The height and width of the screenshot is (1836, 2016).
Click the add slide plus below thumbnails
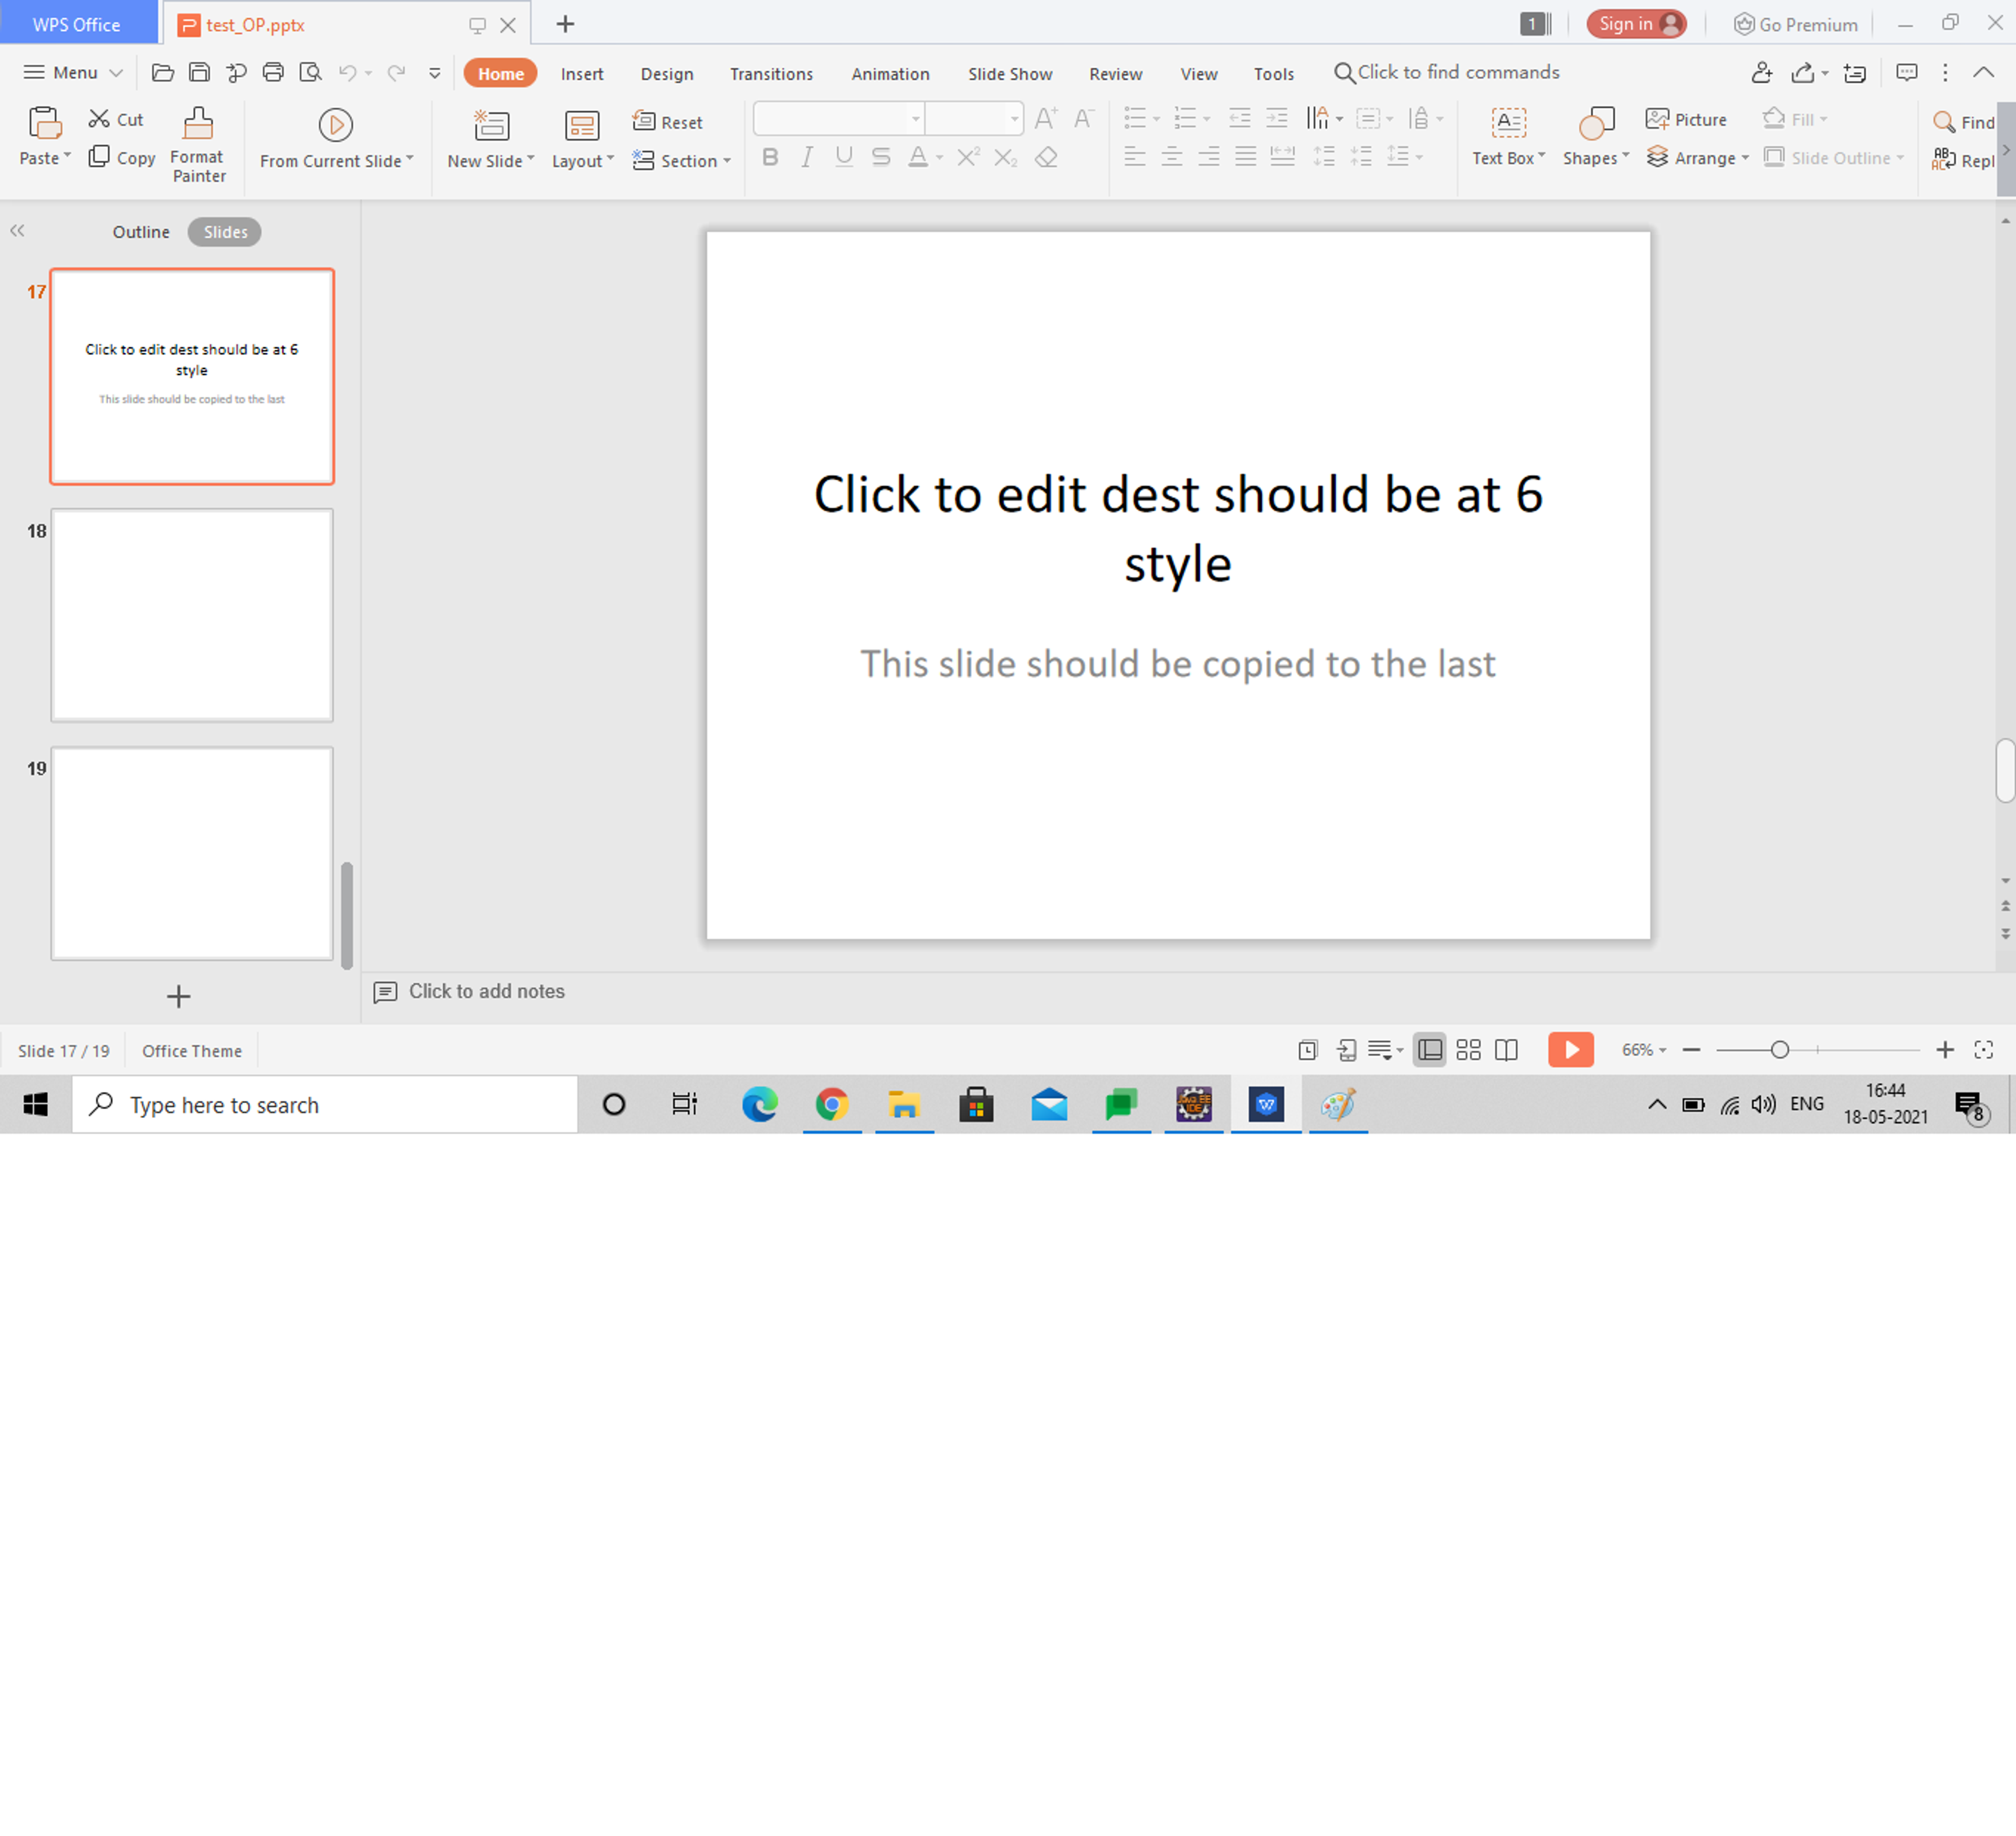(178, 996)
